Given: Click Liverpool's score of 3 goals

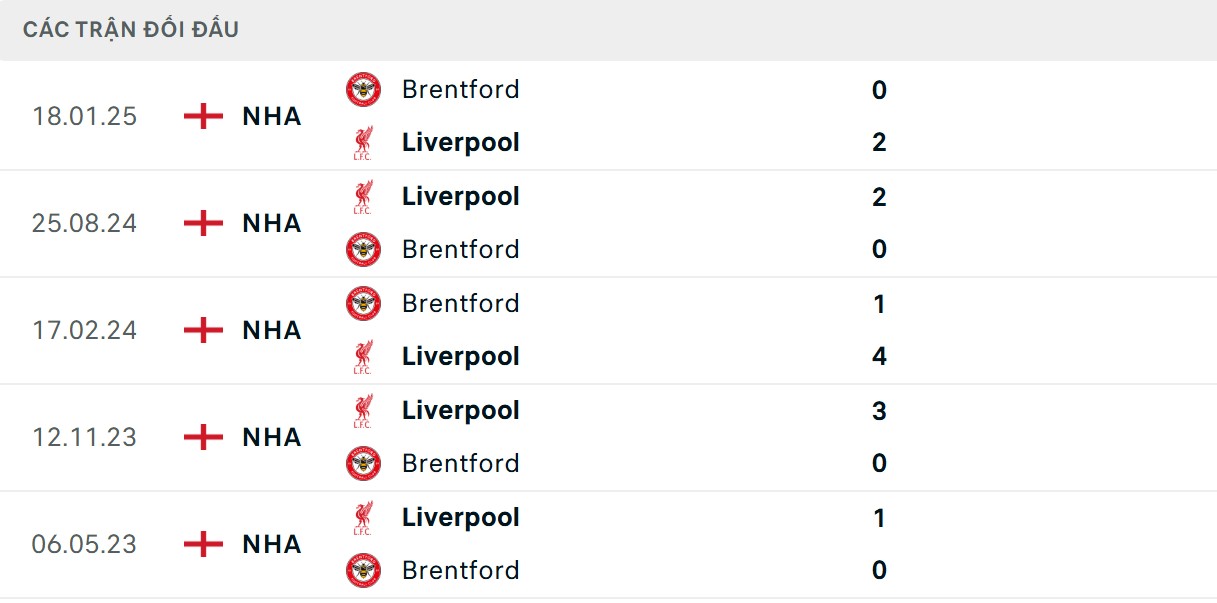Looking at the screenshot, I should 879,410.
